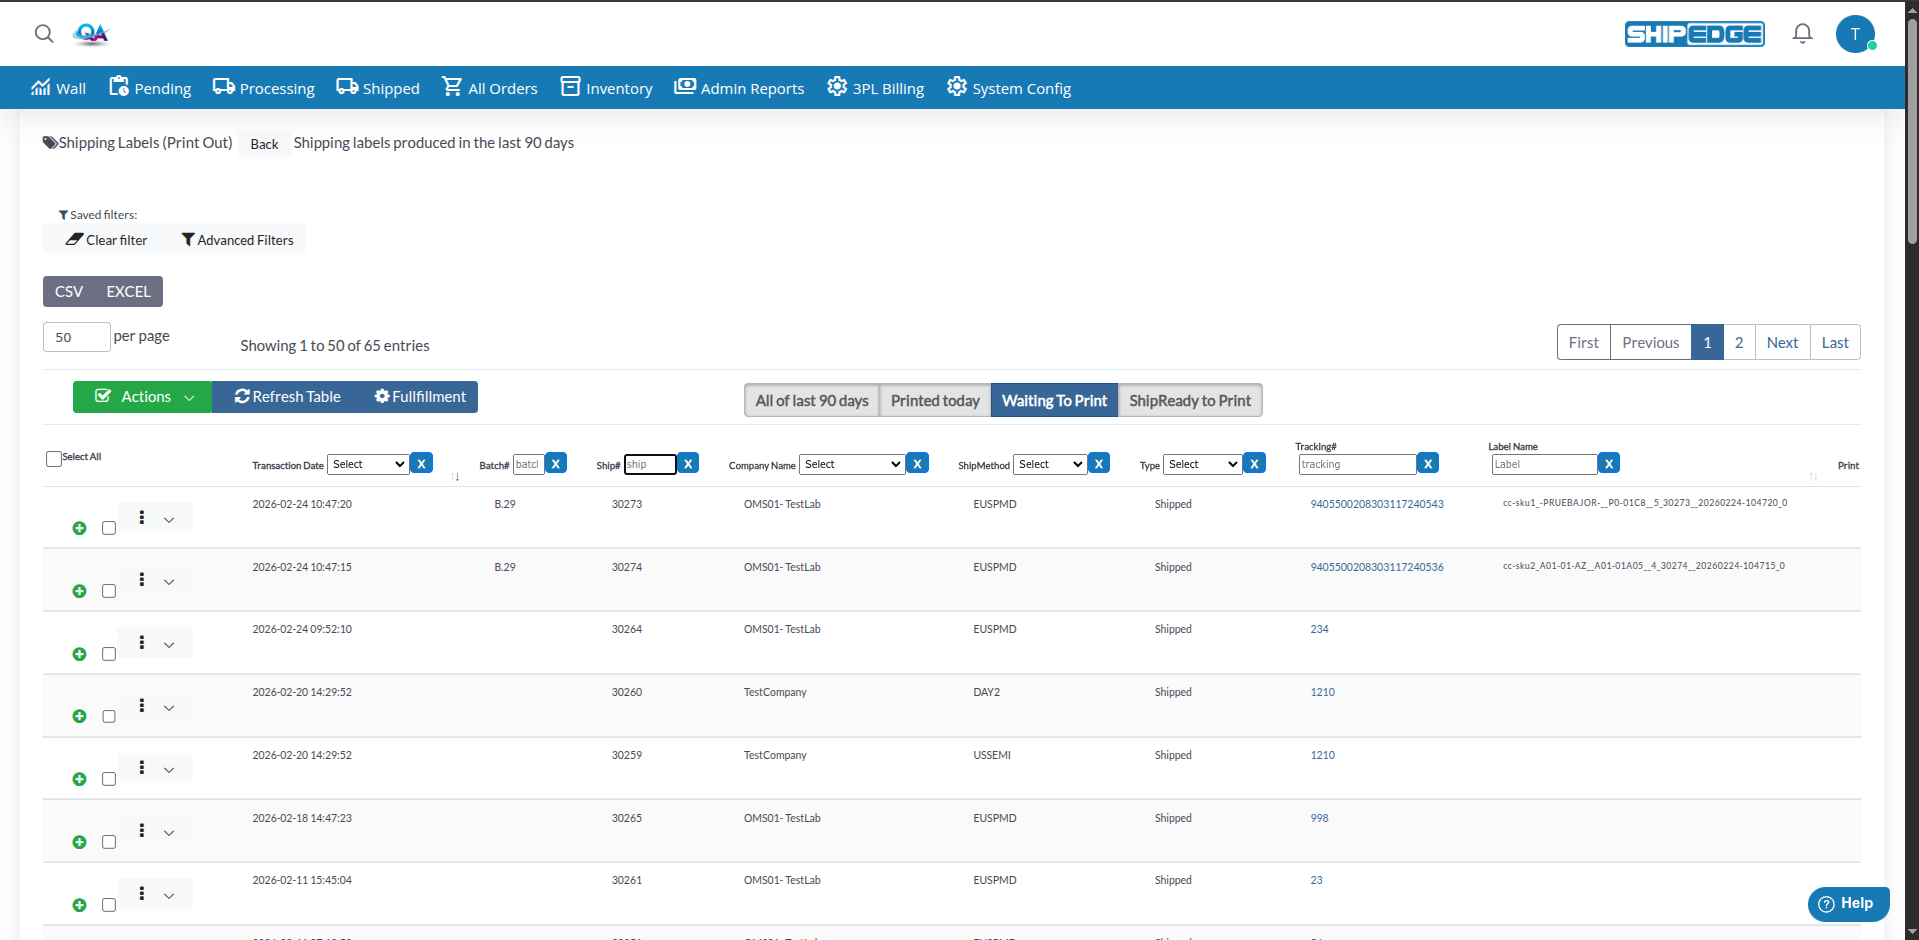Click the page vertical scrollbar
Image resolution: width=1919 pixels, height=940 pixels.
point(1911,130)
